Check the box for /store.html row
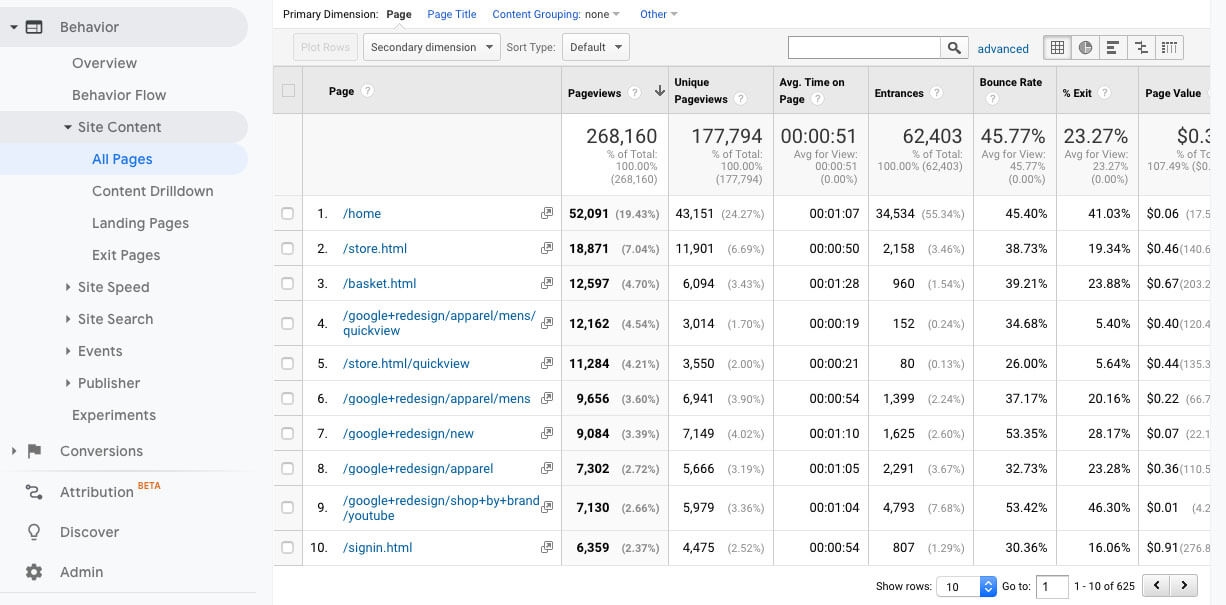Image resolution: width=1226 pixels, height=605 pixels. click(288, 249)
